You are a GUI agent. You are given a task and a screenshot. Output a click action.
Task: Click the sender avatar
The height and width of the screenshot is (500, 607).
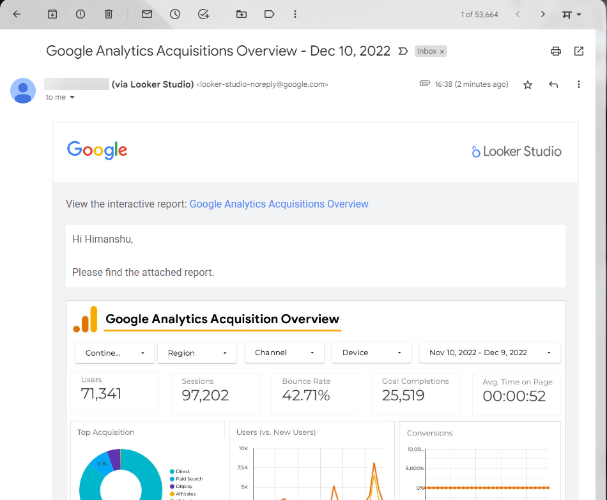(x=23, y=91)
